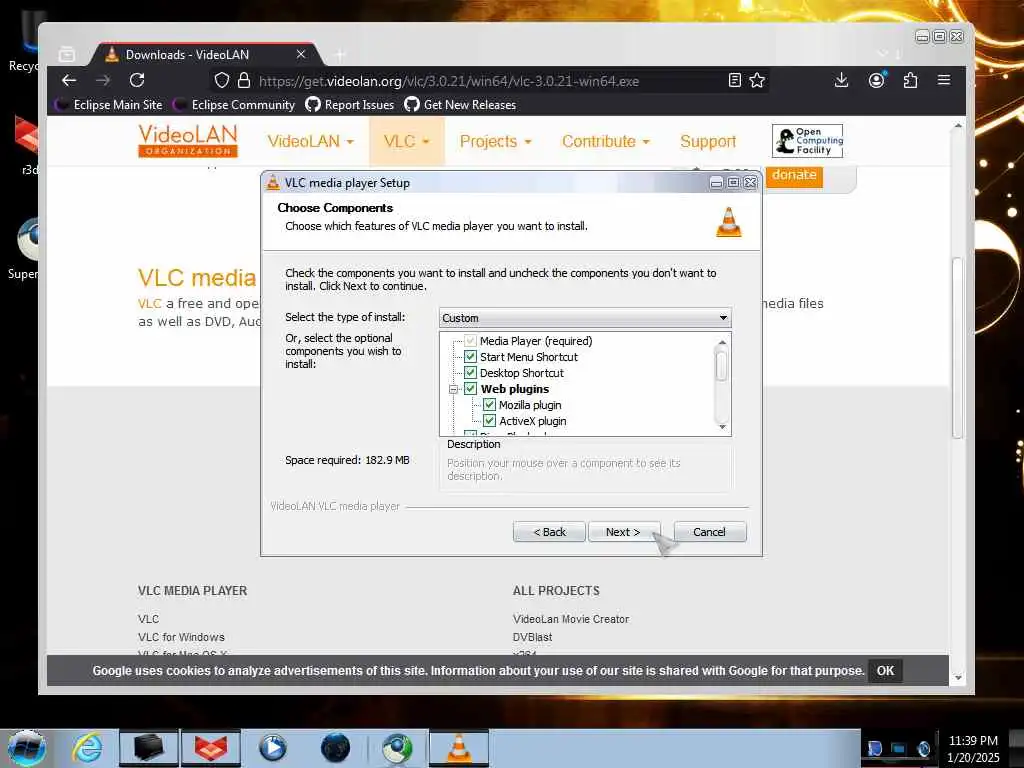Uncheck the Desktop Shortcut checkbox
This screenshot has width=1024, height=768.
pos(470,373)
